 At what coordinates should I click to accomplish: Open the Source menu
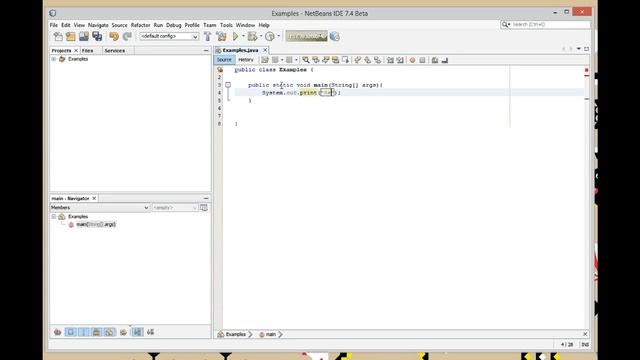pos(120,25)
